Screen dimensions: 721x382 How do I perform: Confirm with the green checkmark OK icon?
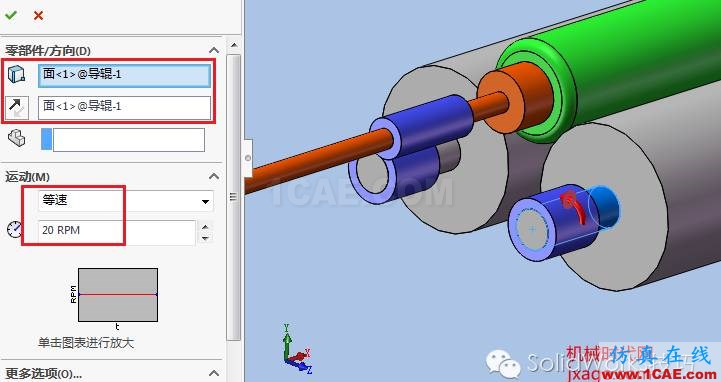coord(11,15)
